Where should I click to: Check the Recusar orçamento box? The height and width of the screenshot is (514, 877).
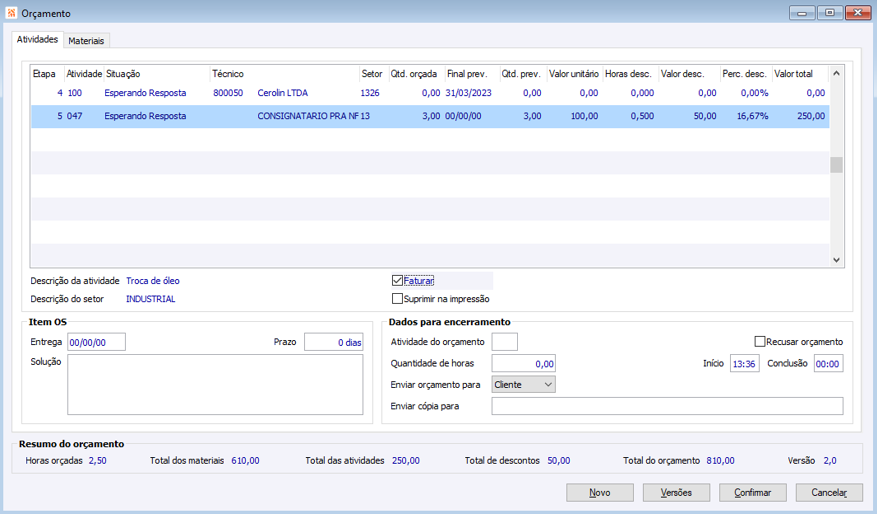click(x=760, y=342)
